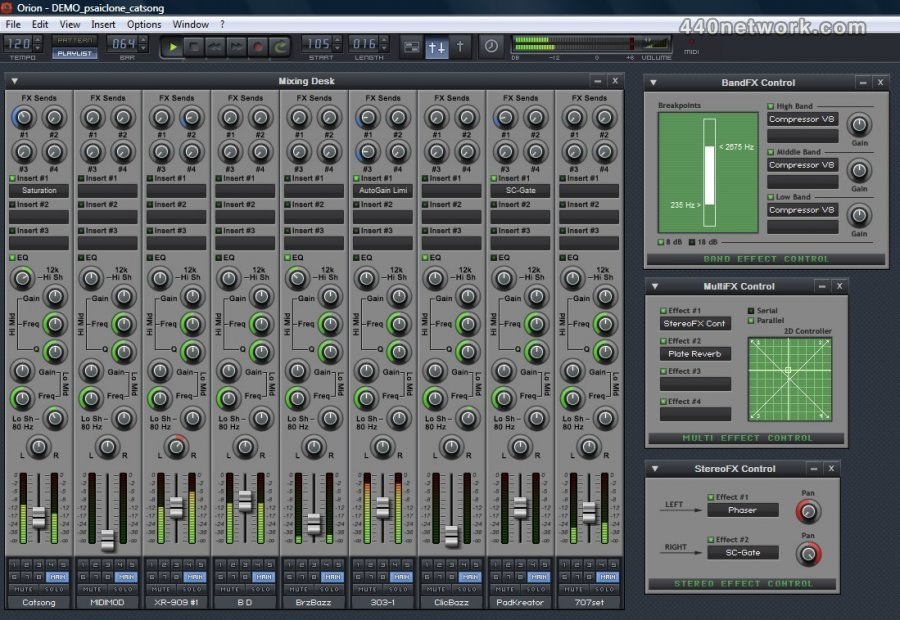Viewport: 900px width, 620px height.
Task: Click the clock icon in the toolbar
Action: tap(491, 46)
